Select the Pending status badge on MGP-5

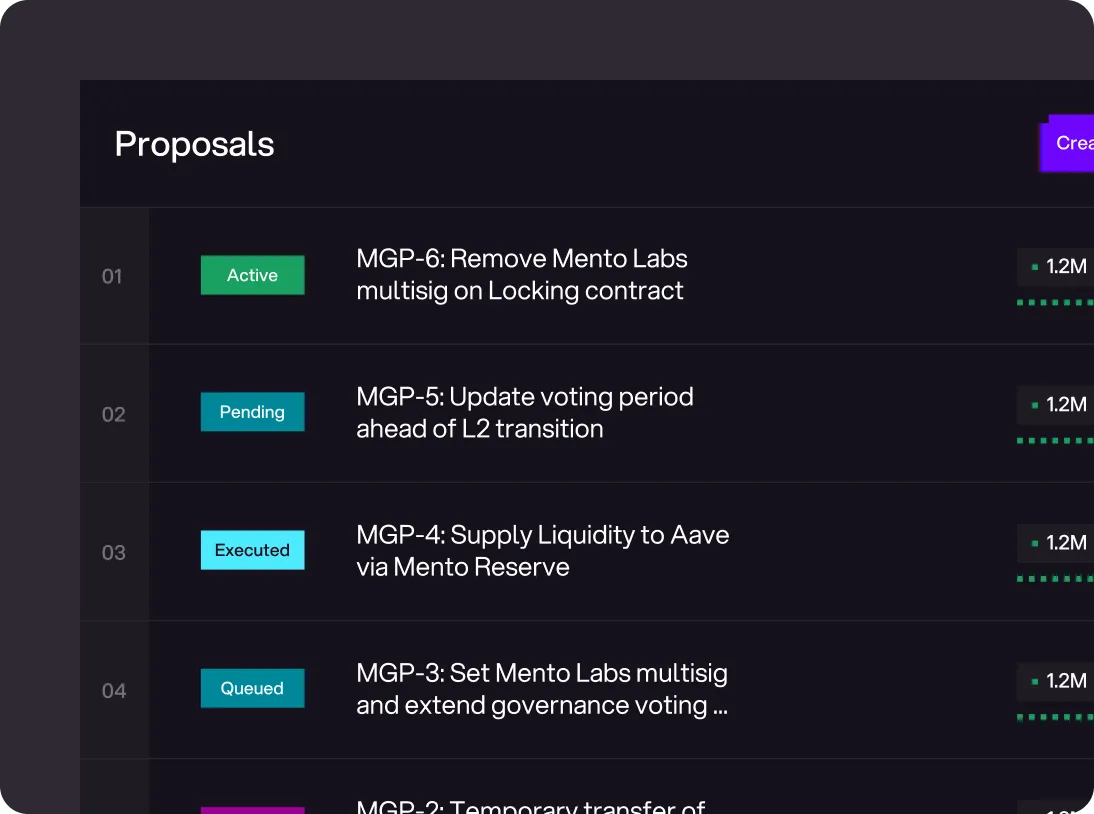252,412
